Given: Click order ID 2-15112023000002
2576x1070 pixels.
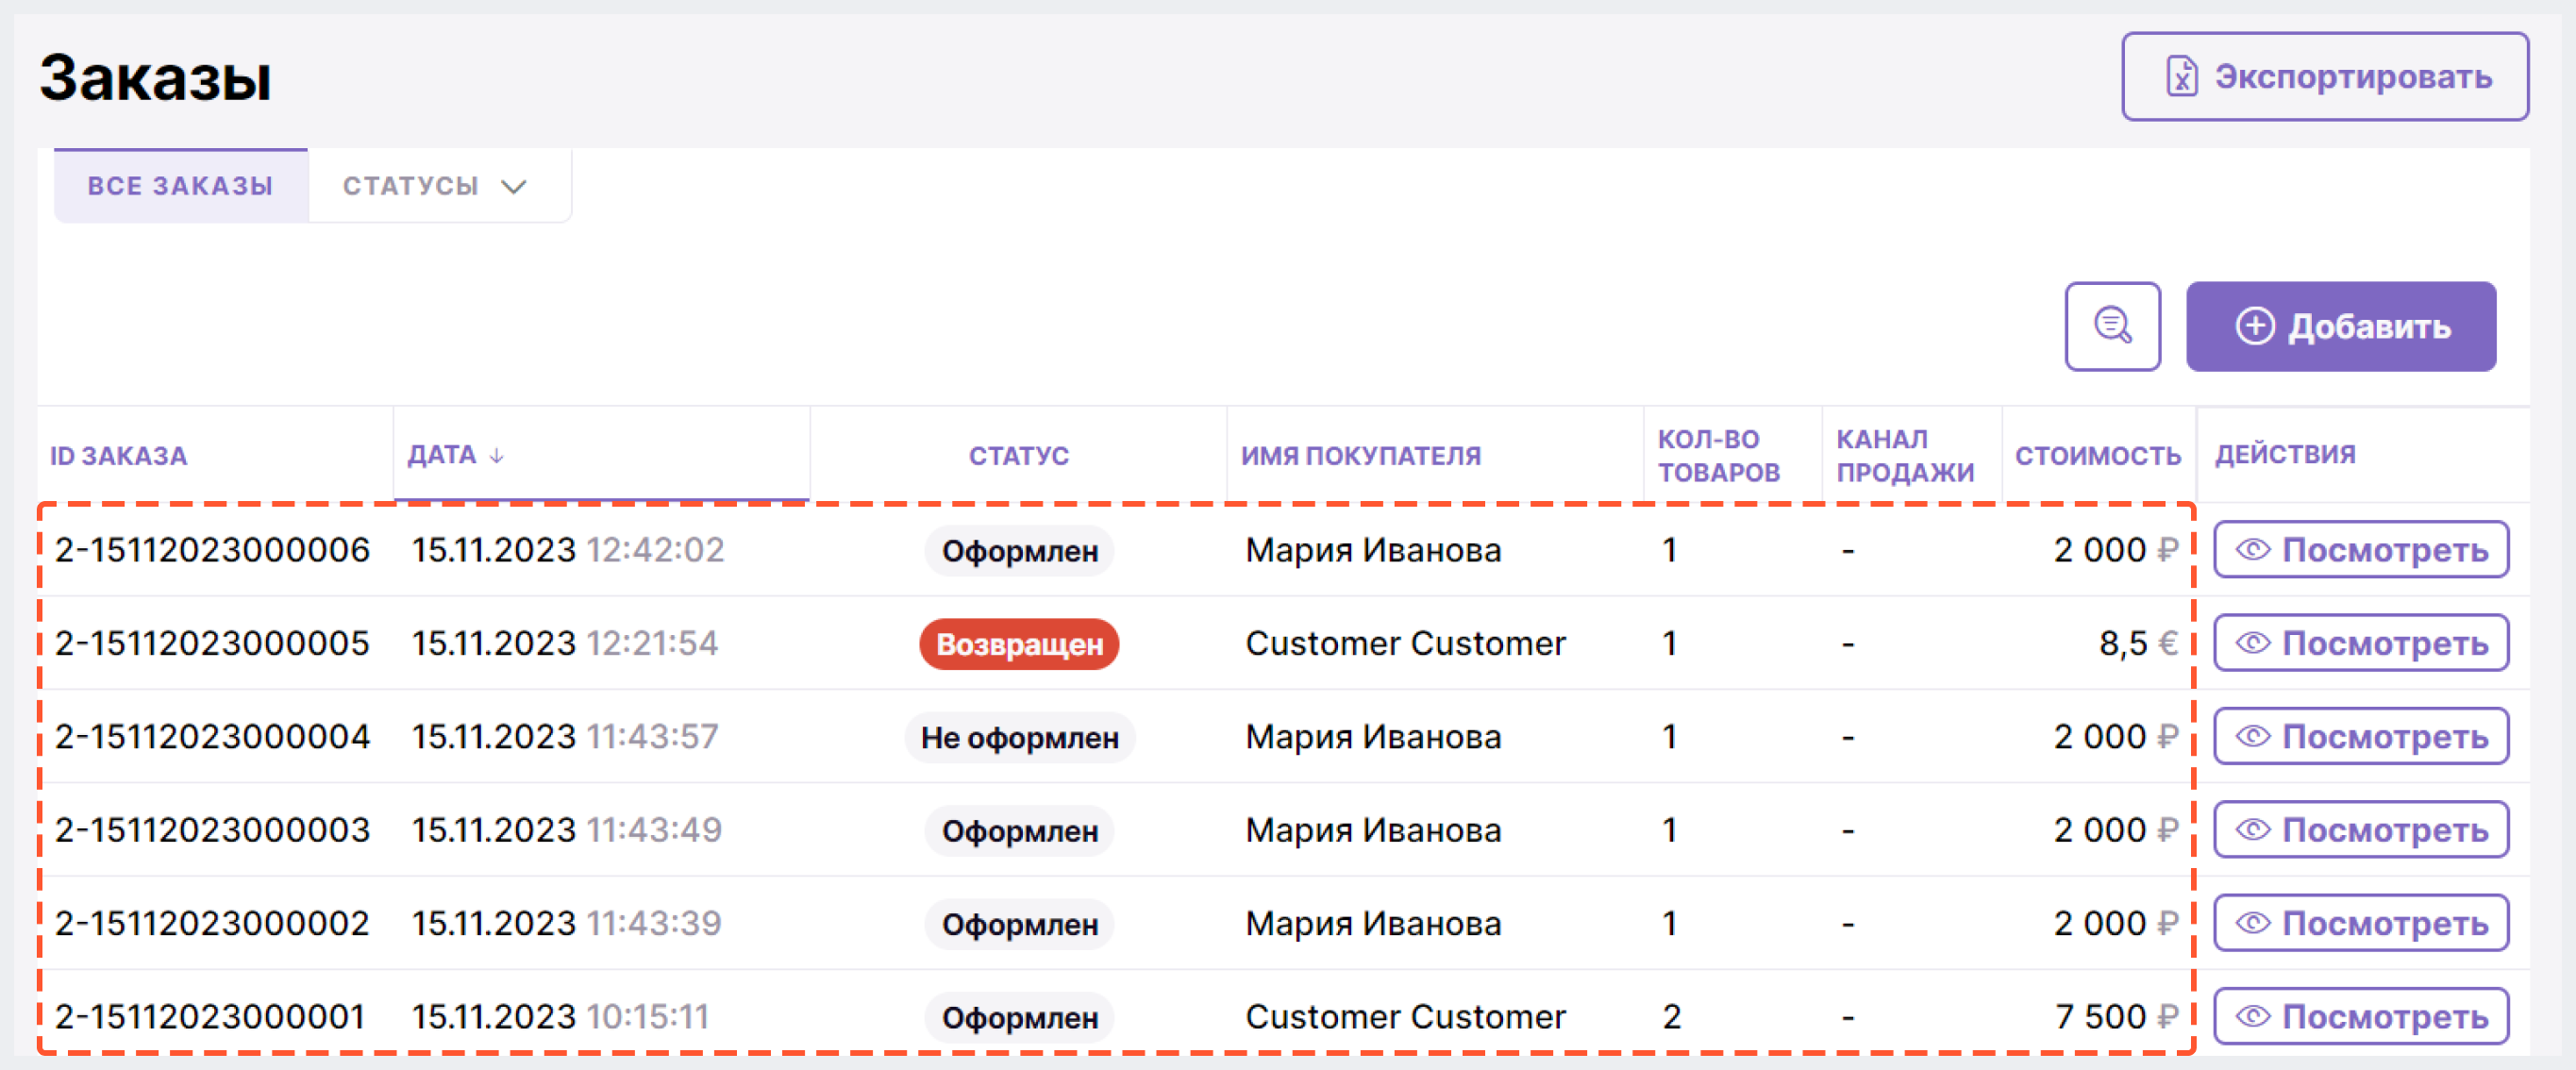Looking at the screenshot, I should (x=212, y=923).
